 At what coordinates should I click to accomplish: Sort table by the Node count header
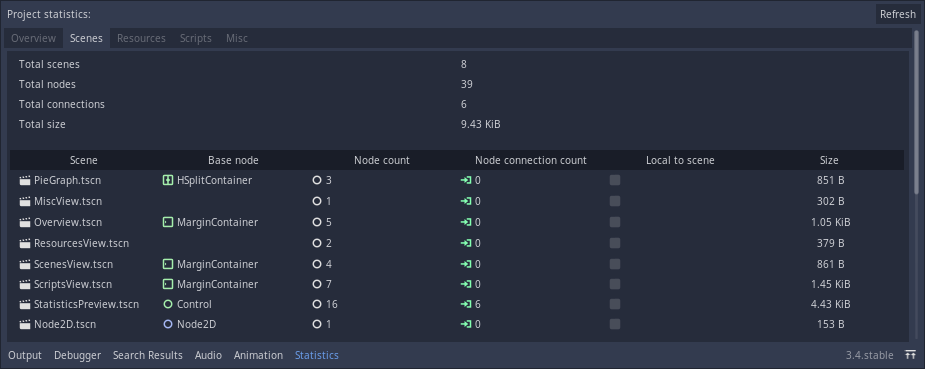click(382, 160)
